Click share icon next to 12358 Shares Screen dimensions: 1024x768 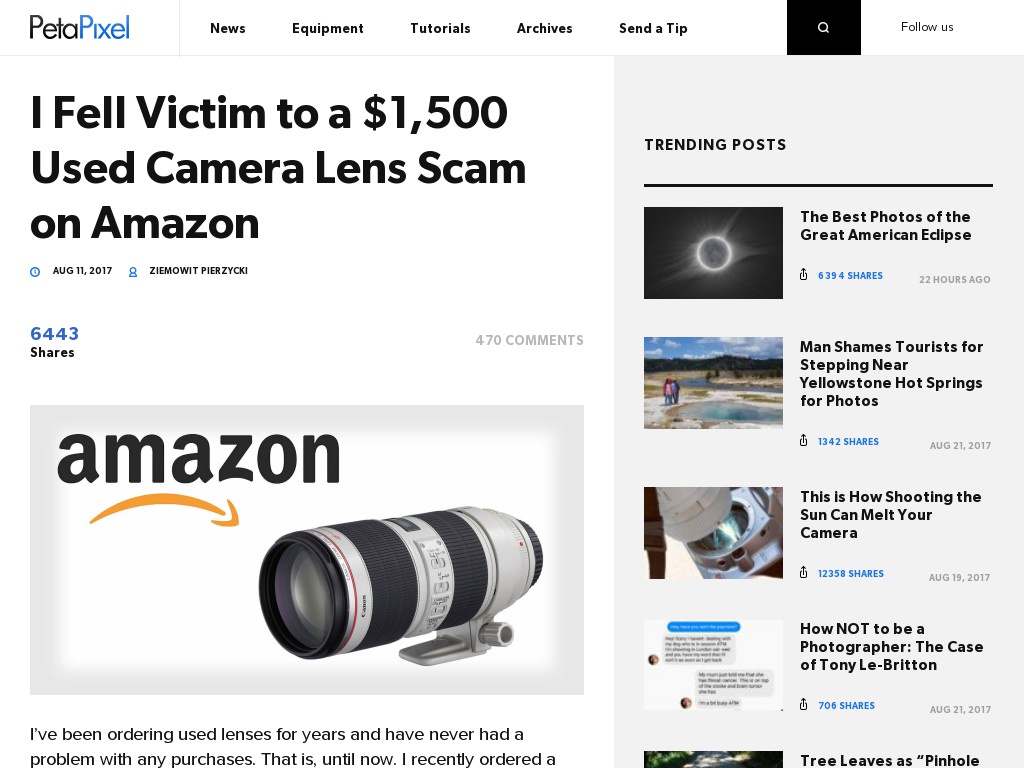[x=804, y=573]
